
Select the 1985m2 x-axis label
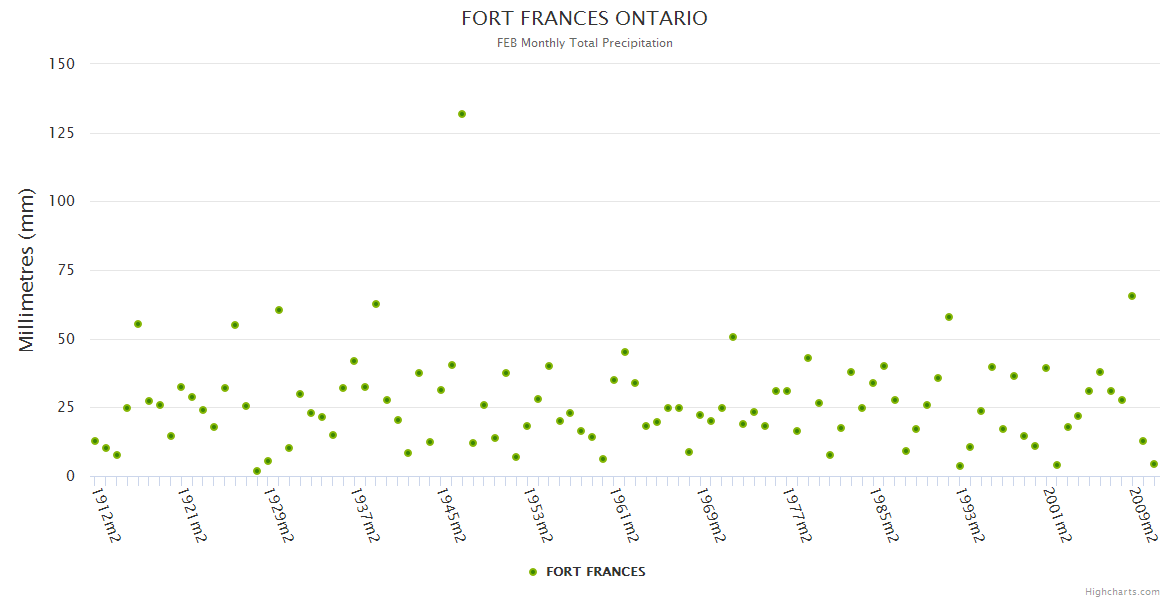point(883,514)
